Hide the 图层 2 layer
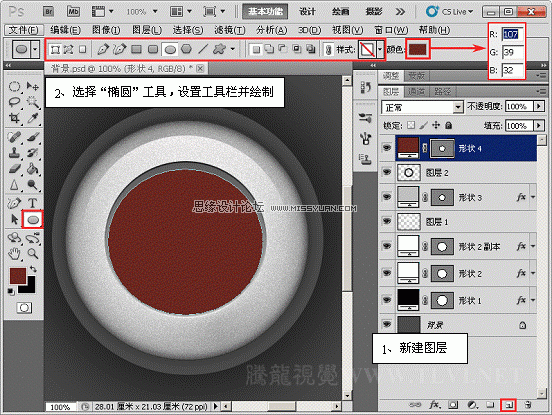 click(x=387, y=172)
